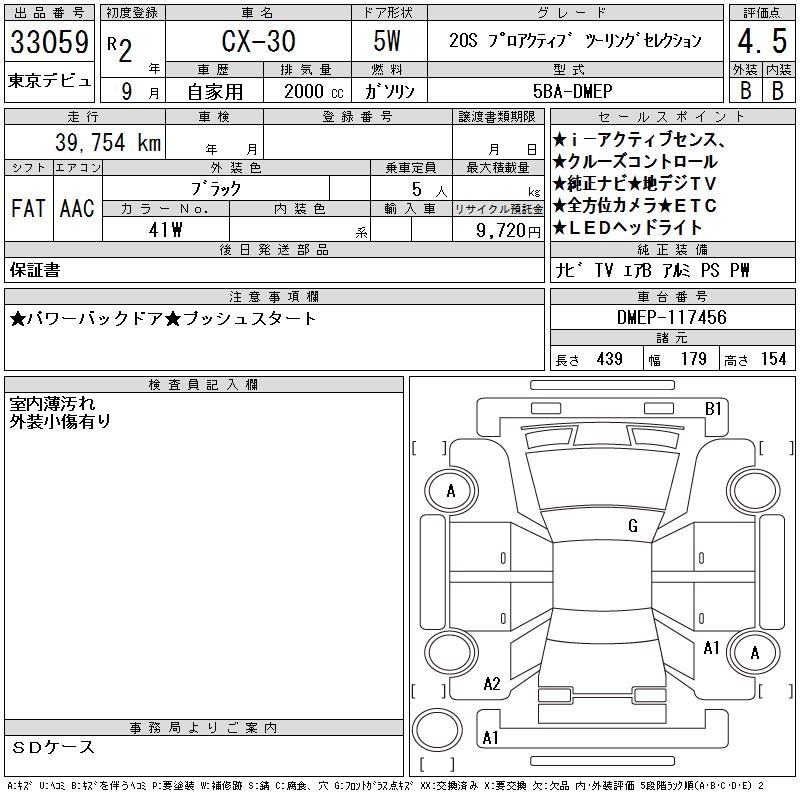
Task: Select the sales point ★全方位カメラ★ETC
Action: (635, 205)
